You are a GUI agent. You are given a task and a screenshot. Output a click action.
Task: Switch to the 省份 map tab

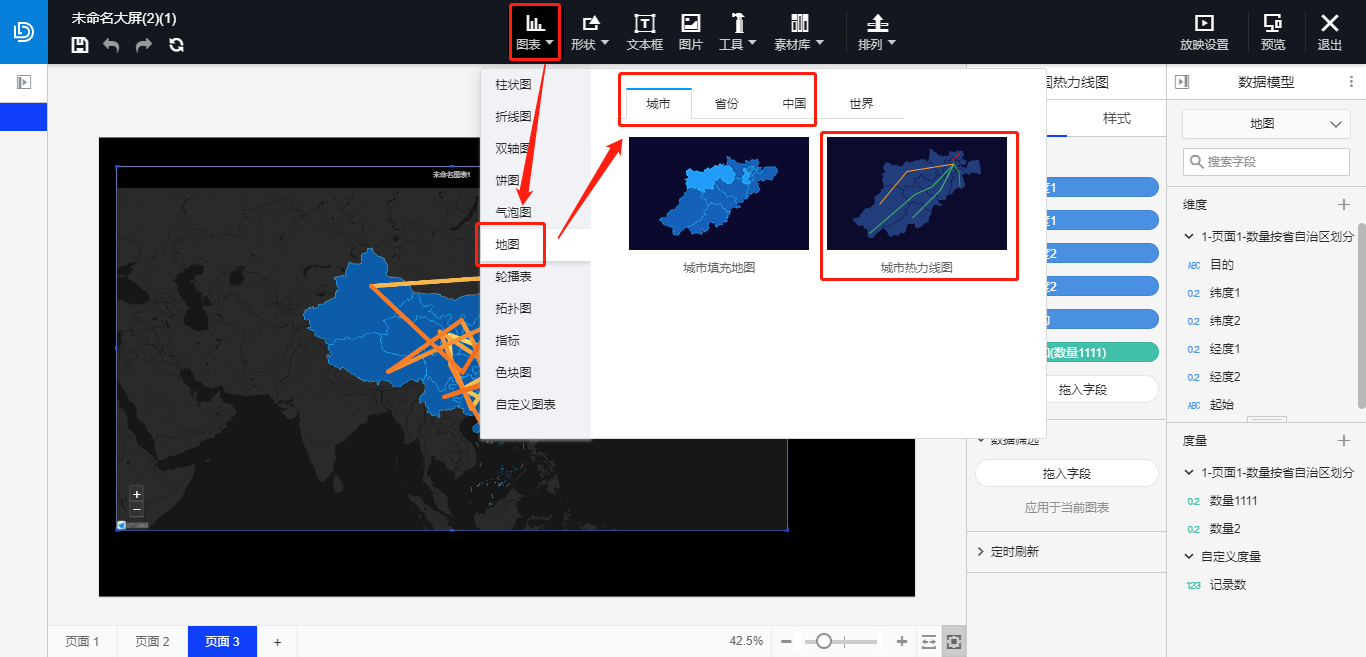pyautogui.click(x=727, y=104)
